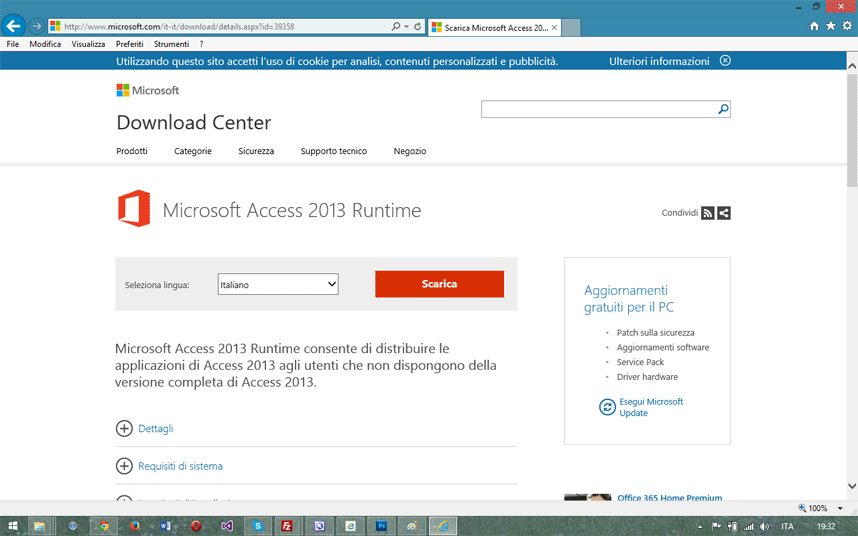The image size is (858, 536).
Task: Expand the Dettagli section
Action: coord(124,428)
